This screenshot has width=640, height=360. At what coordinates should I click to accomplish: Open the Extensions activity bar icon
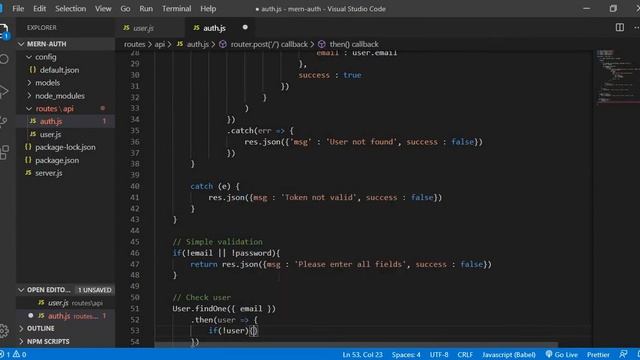tap(4, 152)
